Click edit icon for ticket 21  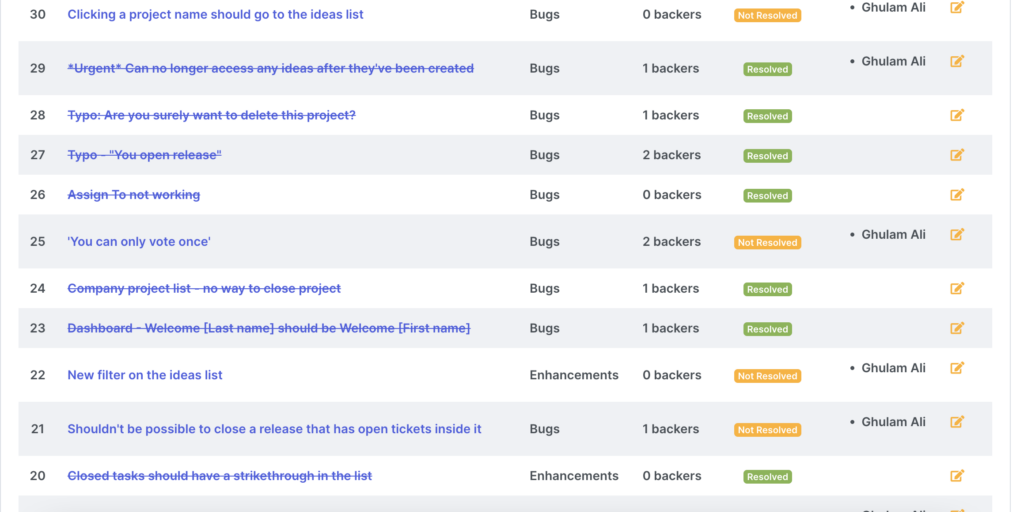[x=957, y=422]
